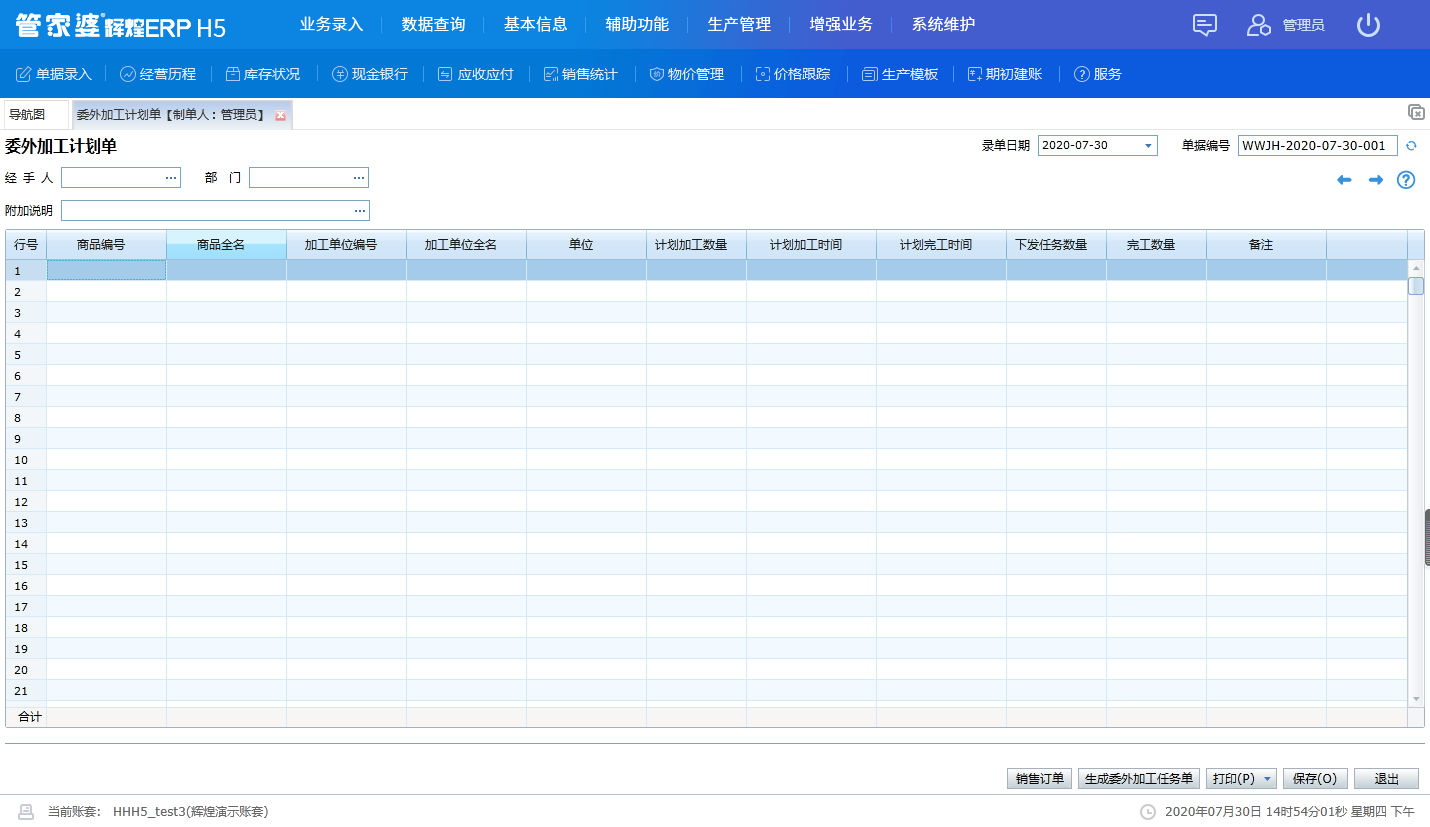Expand the 打印(P) dropdown arrow
The width and height of the screenshot is (1430, 827).
pyautogui.click(x=1268, y=779)
